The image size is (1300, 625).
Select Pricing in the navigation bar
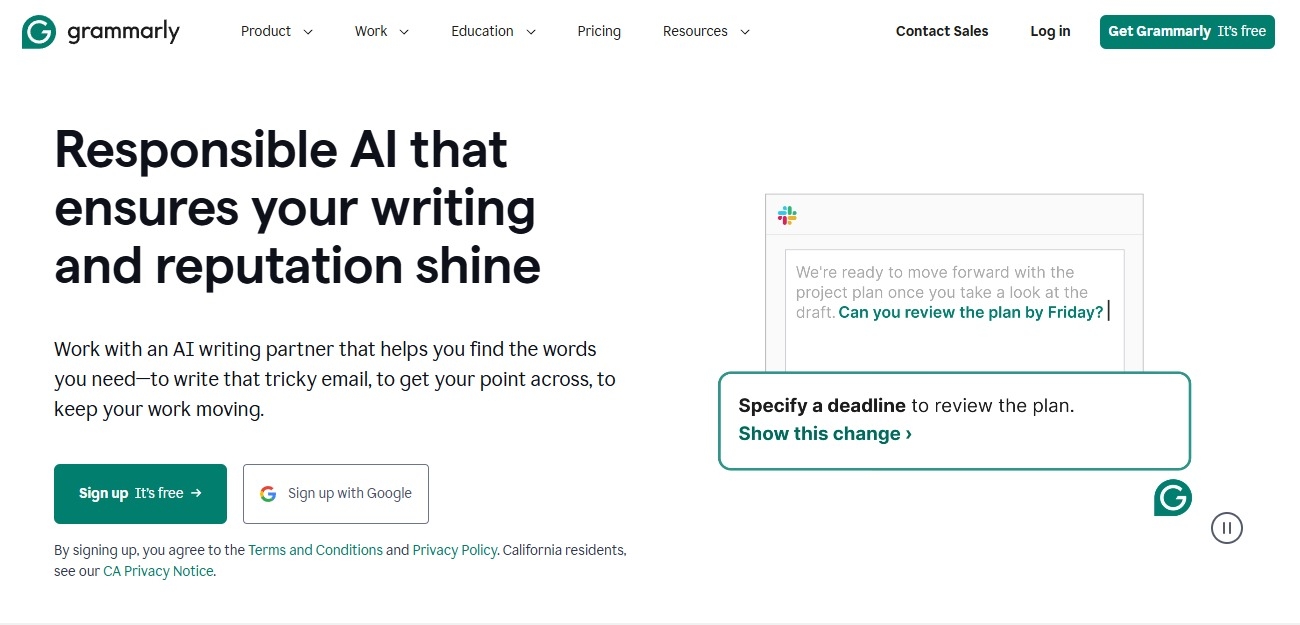click(599, 31)
